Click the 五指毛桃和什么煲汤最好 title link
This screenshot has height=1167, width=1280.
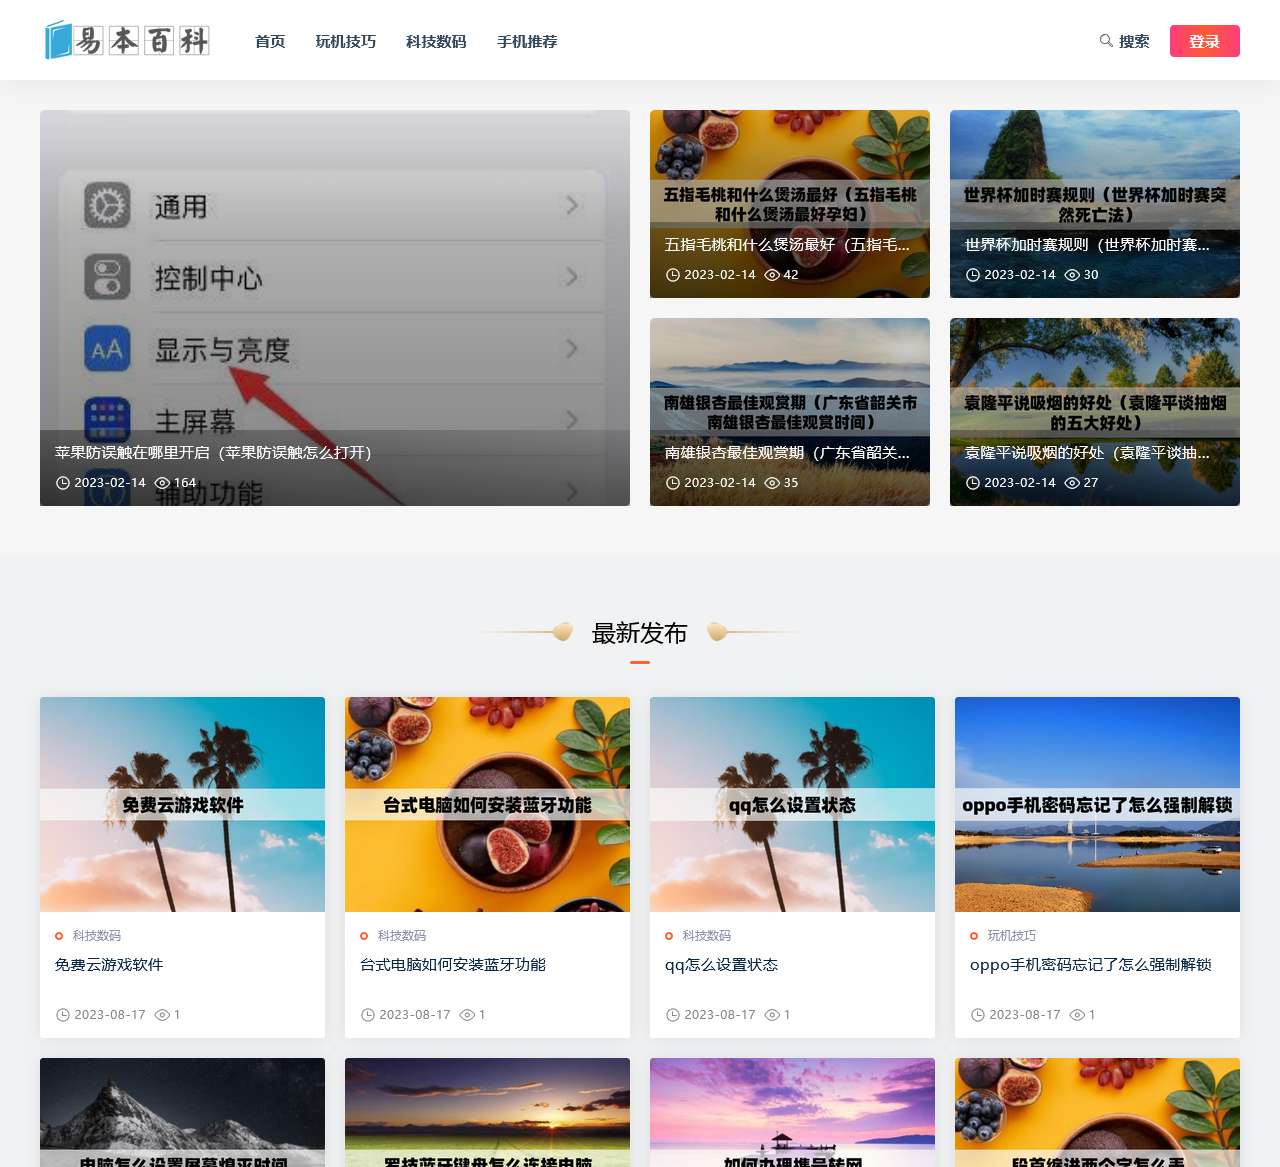(787, 245)
